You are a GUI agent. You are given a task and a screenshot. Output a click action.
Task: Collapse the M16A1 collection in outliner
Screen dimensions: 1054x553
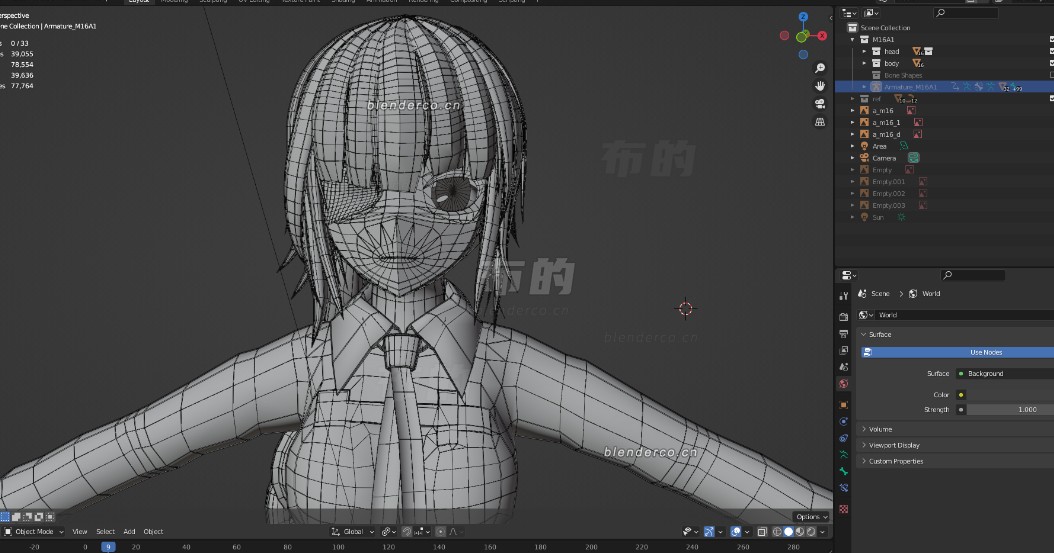coord(853,40)
